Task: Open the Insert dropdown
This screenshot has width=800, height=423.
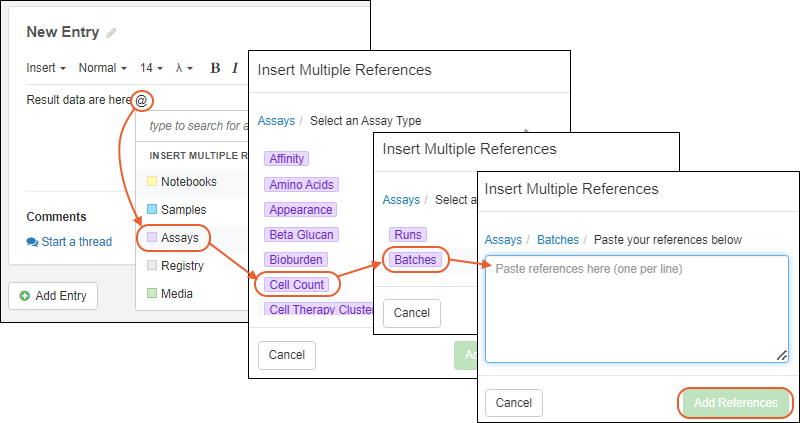Action: pos(46,68)
